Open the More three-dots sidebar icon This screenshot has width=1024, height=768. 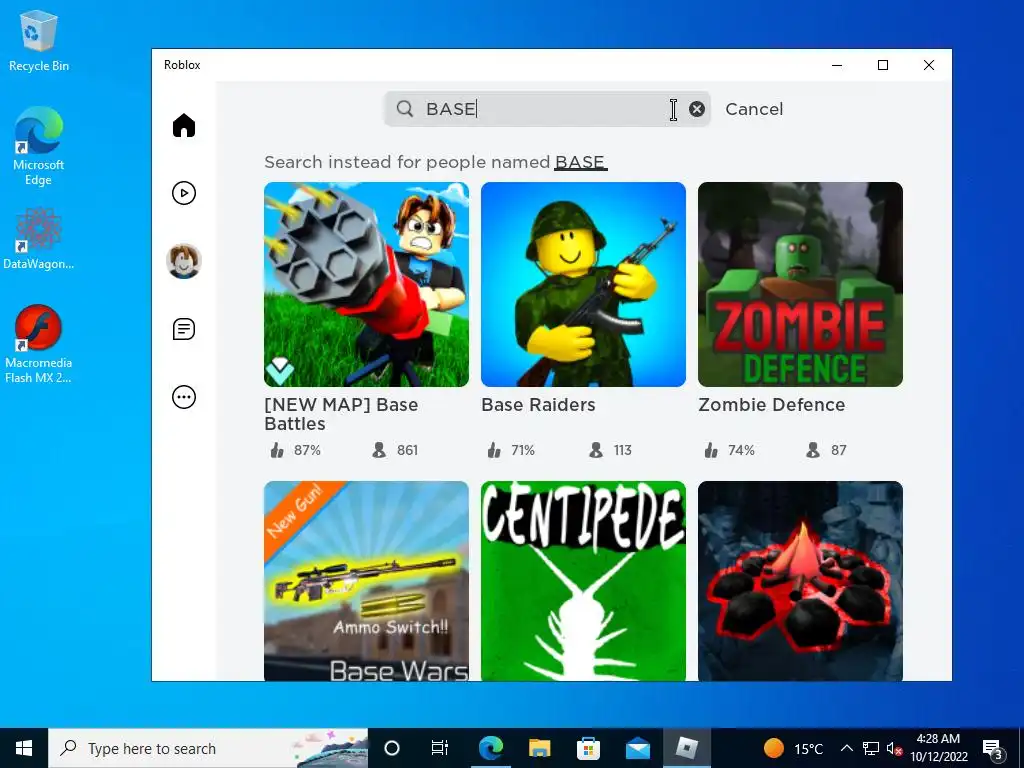(x=184, y=397)
